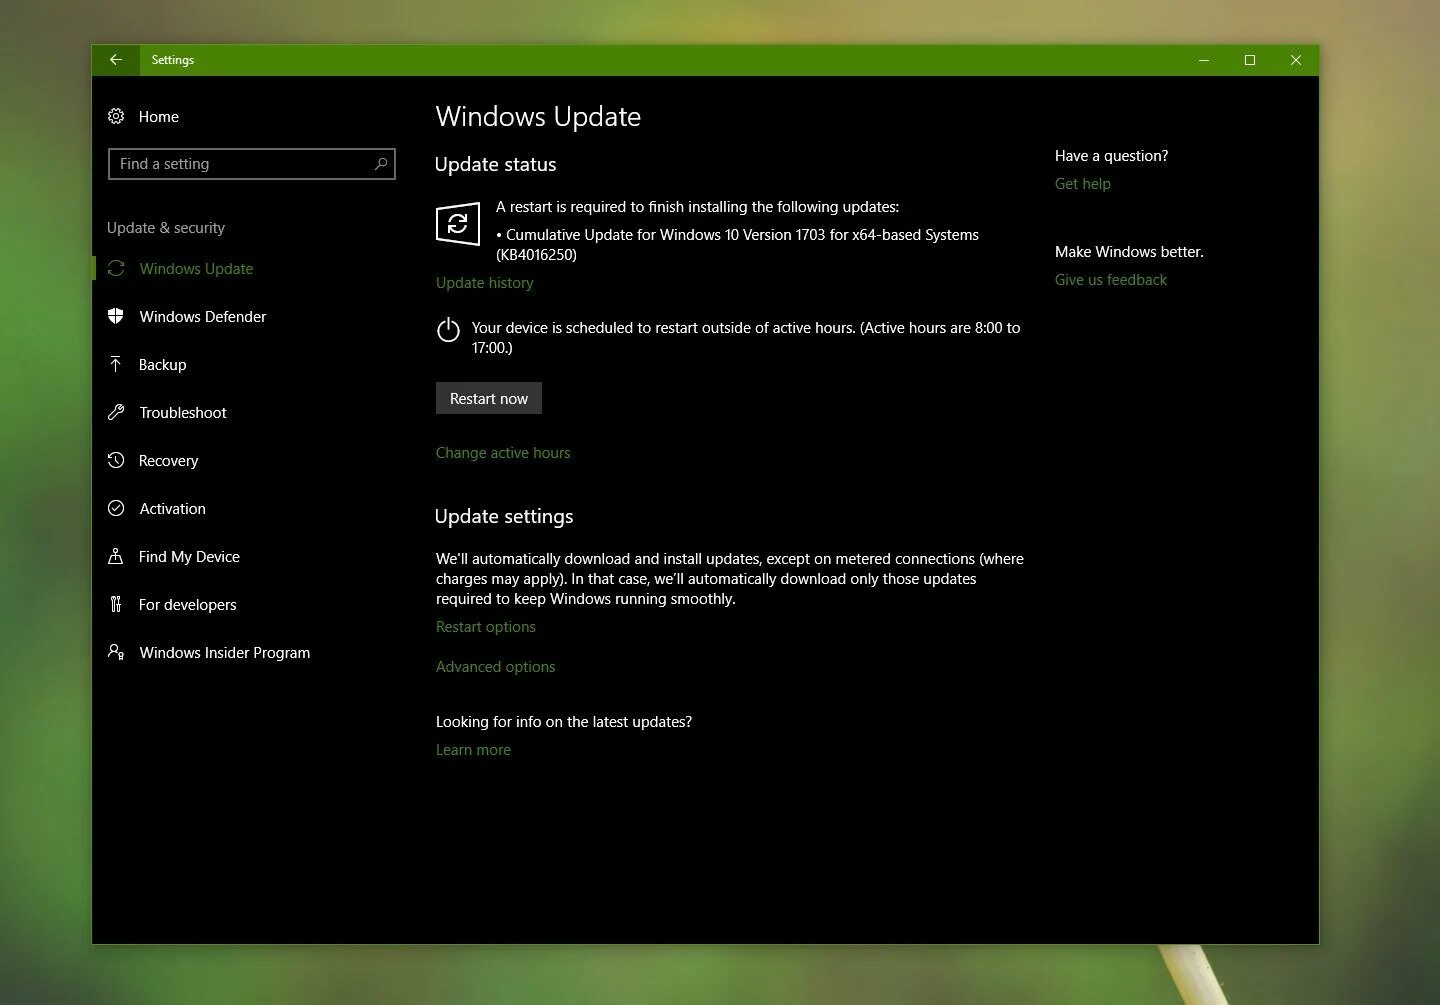Click the Backup upload arrow icon
The height and width of the screenshot is (1005, 1440).
tap(116, 364)
